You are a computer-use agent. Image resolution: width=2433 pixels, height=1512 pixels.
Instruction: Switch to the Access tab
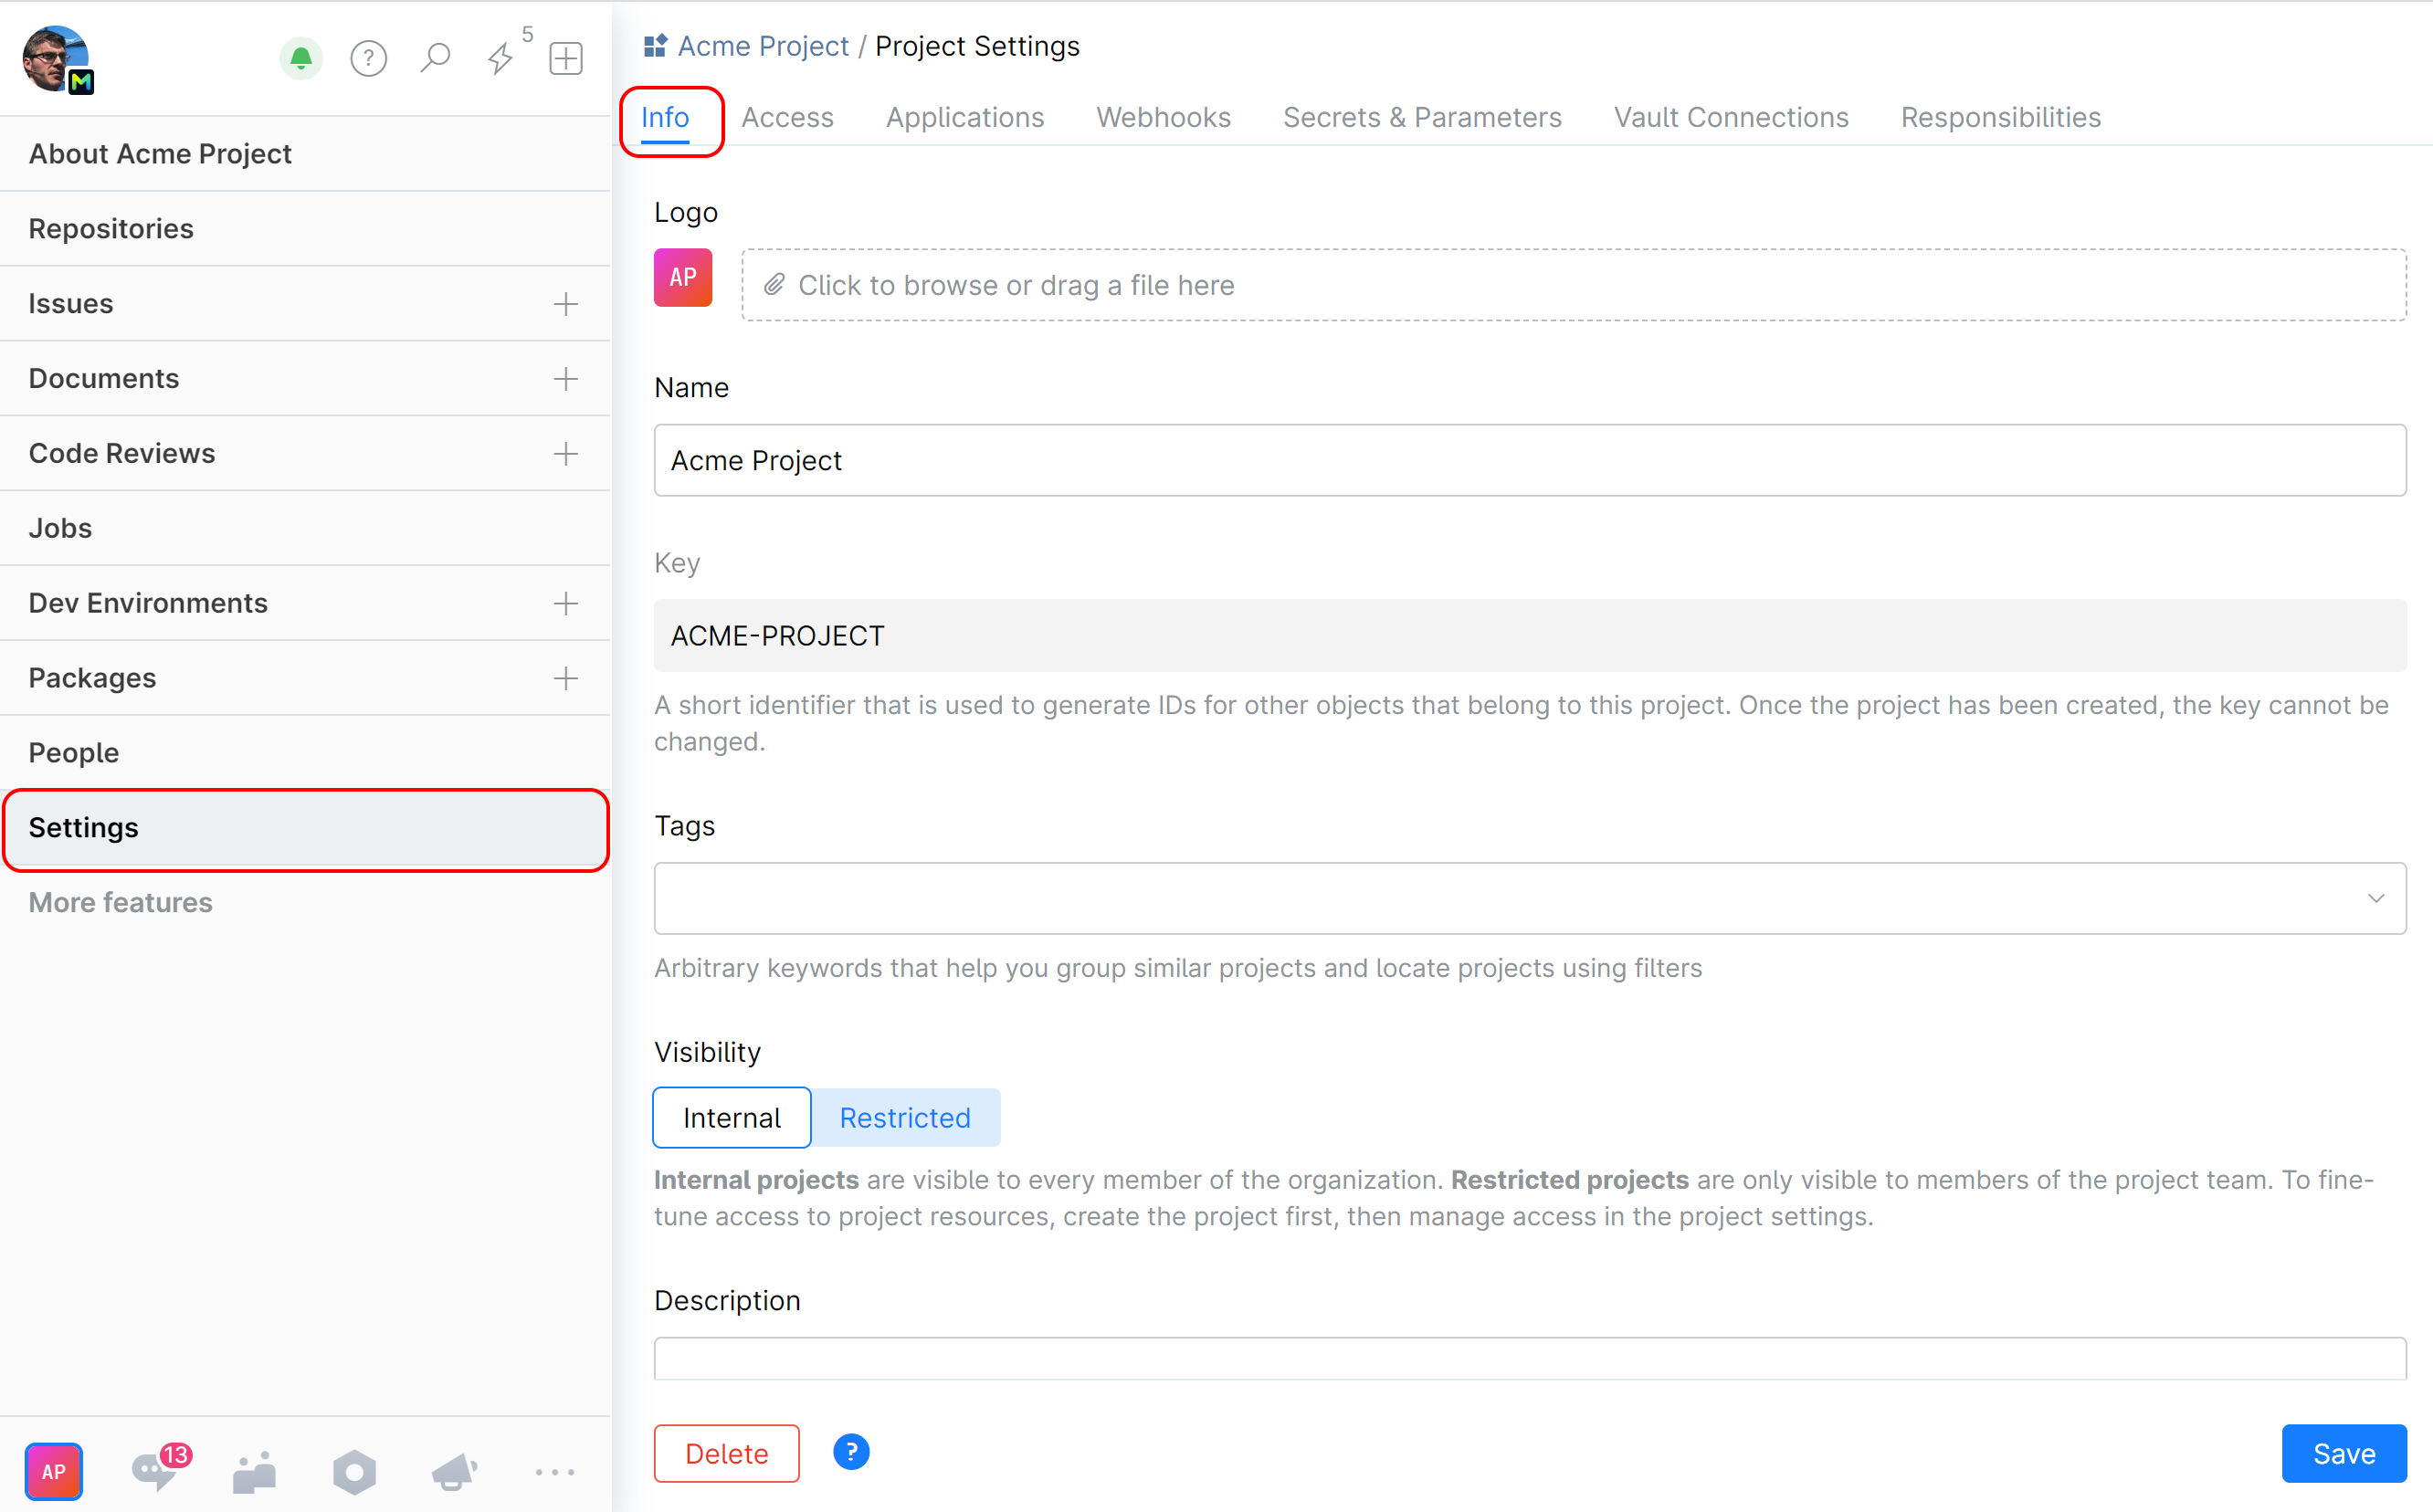click(787, 117)
